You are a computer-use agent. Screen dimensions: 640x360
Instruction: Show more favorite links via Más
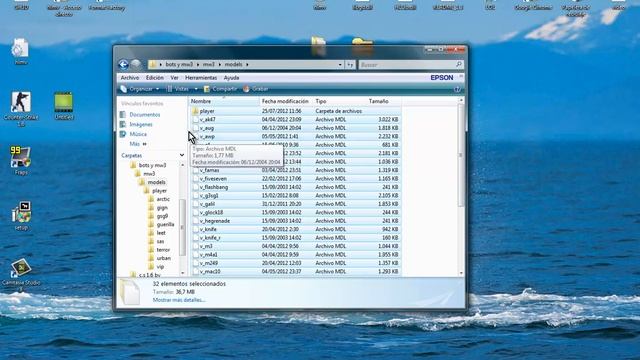pos(138,144)
